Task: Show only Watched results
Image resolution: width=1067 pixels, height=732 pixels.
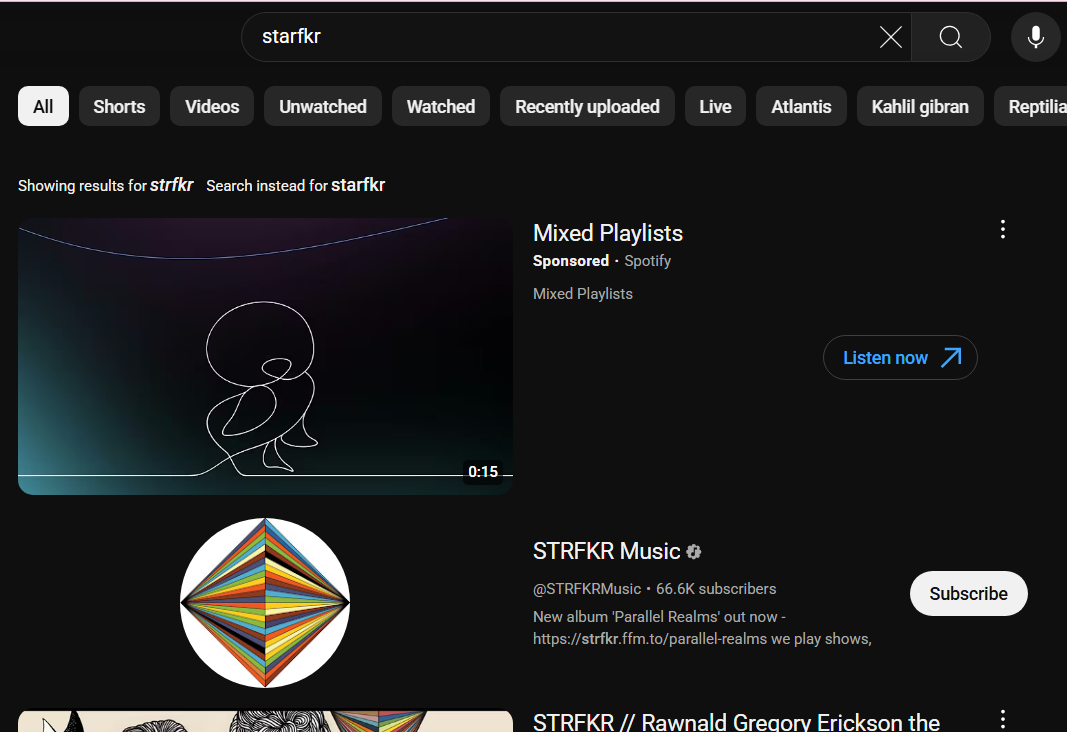Action: pos(440,107)
